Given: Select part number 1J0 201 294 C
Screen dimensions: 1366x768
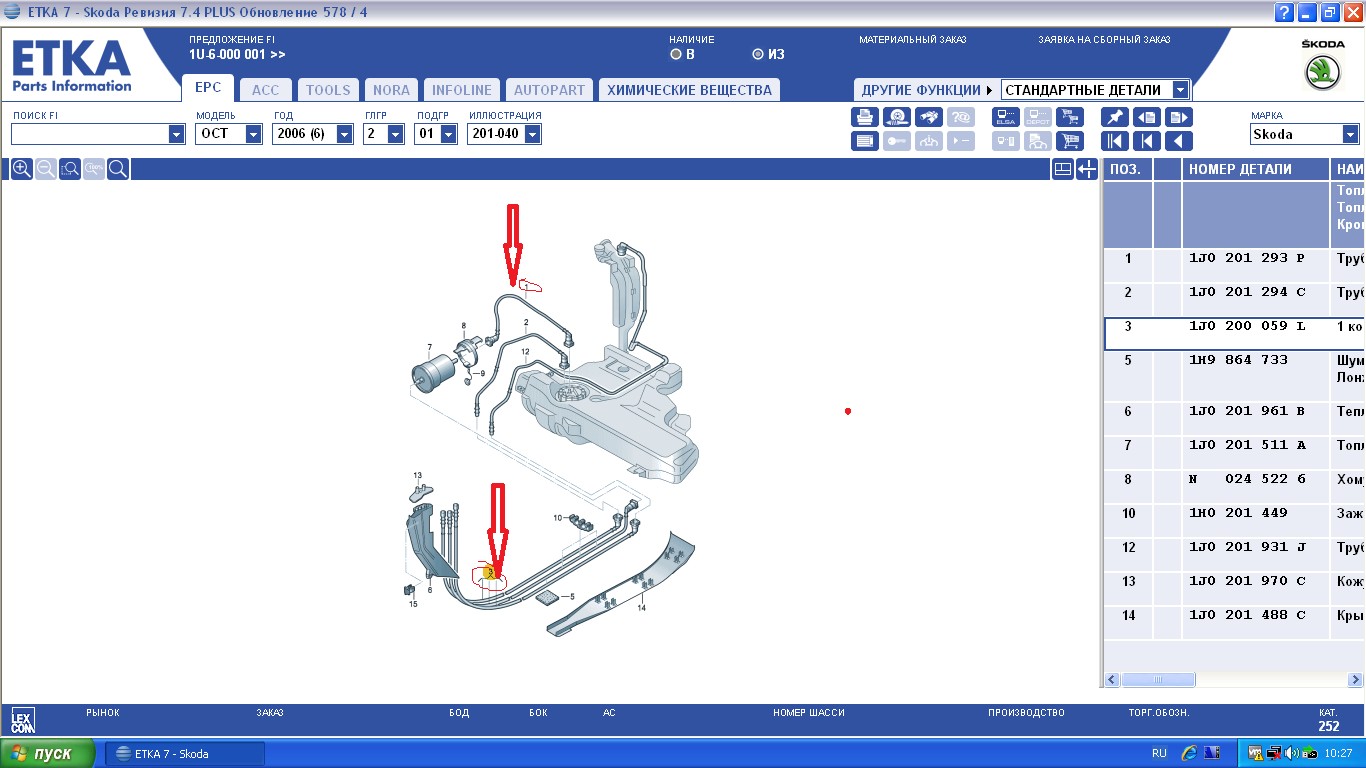Looking at the screenshot, I should point(1247,292).
